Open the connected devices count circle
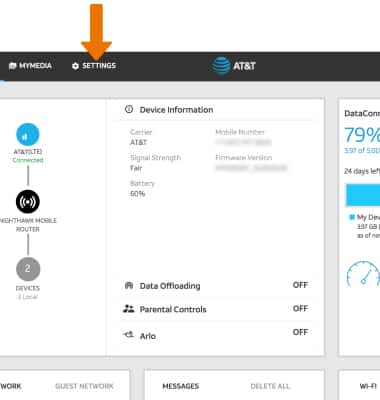The image size is (380, 400). (28, 269)
